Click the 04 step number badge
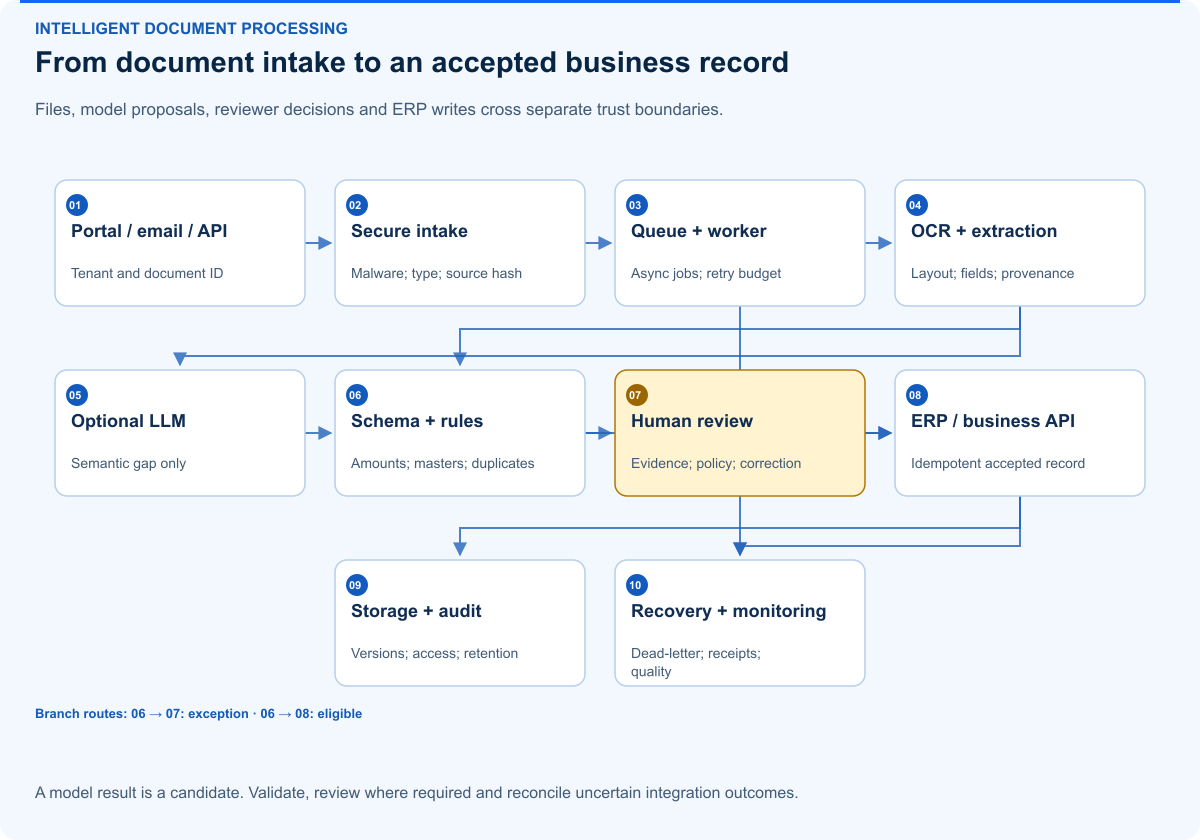The image size is (1200, 840). point(916,205)
